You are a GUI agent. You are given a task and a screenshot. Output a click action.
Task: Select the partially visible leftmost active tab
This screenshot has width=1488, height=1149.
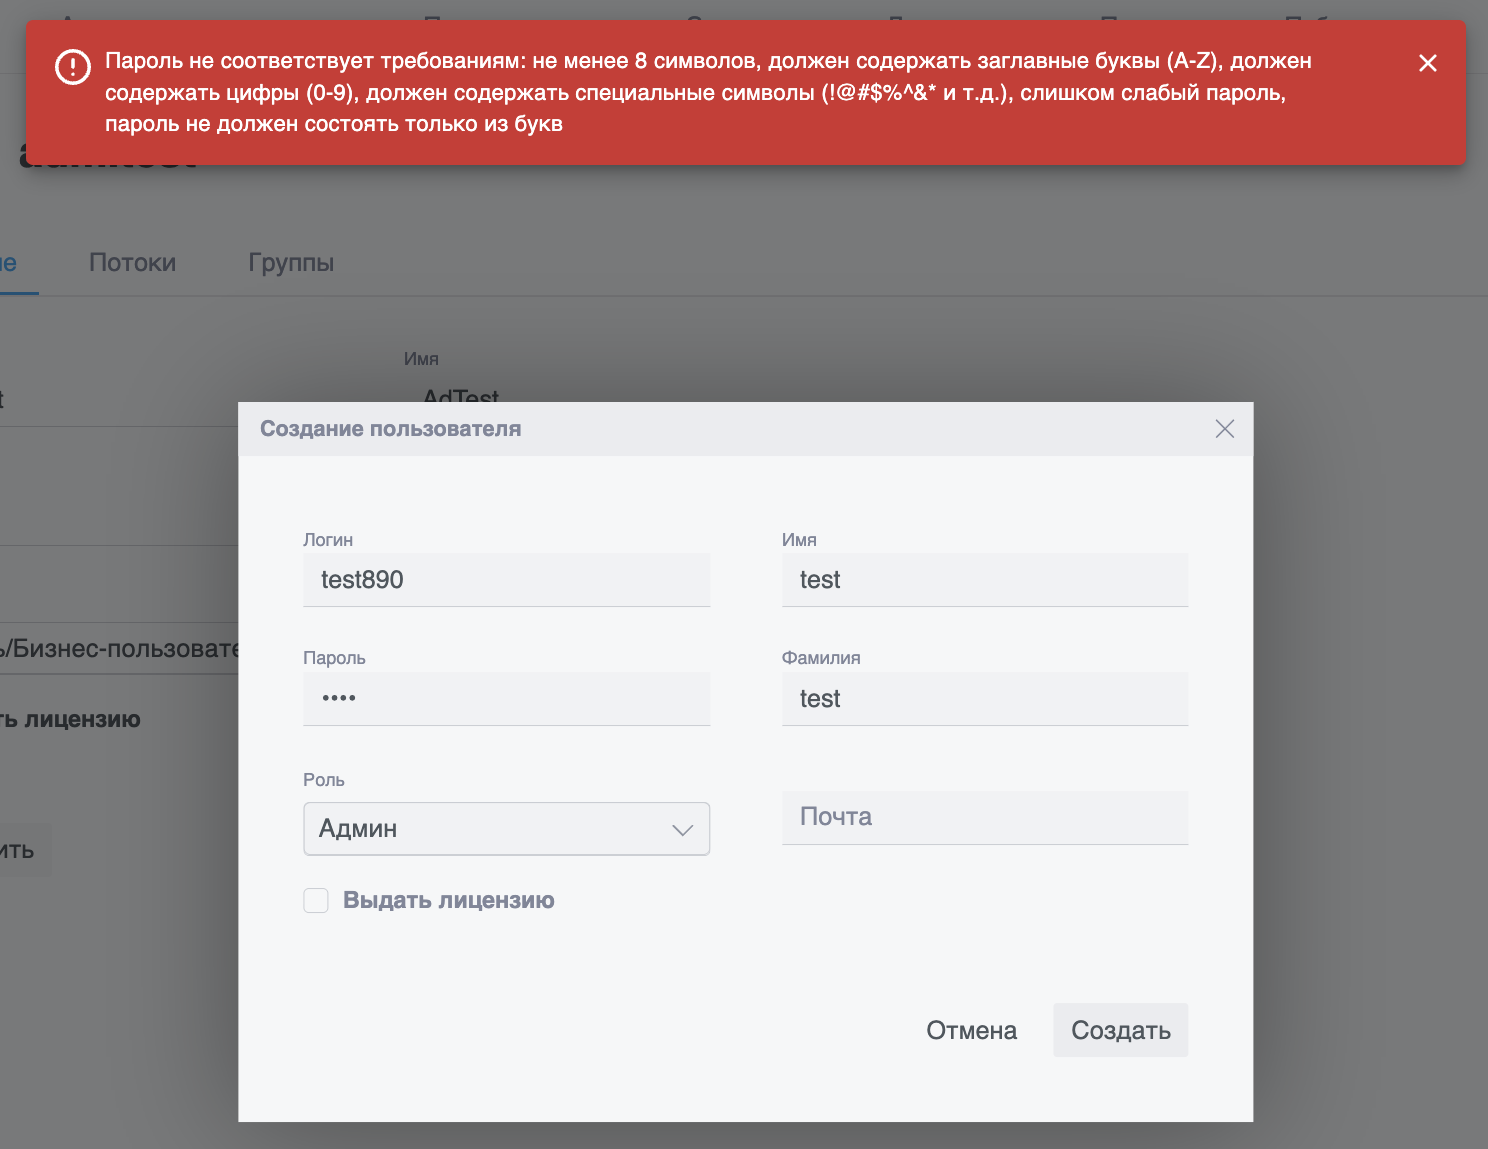tap(10, 263)
